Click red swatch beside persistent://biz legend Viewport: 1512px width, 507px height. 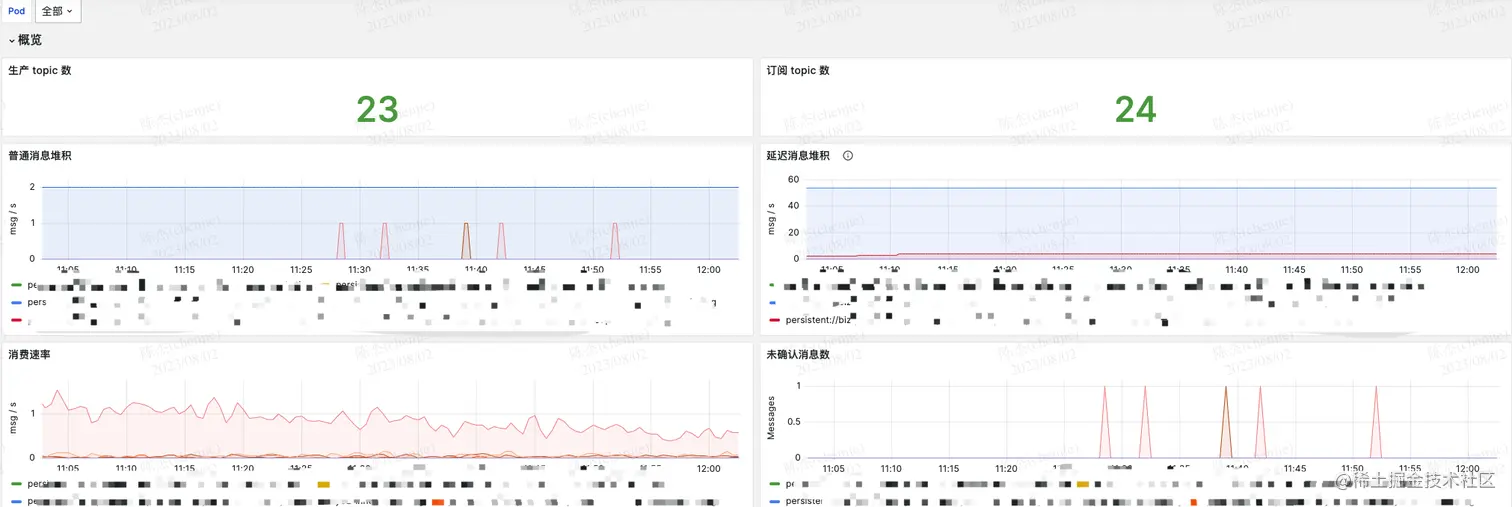pos(773,320)
